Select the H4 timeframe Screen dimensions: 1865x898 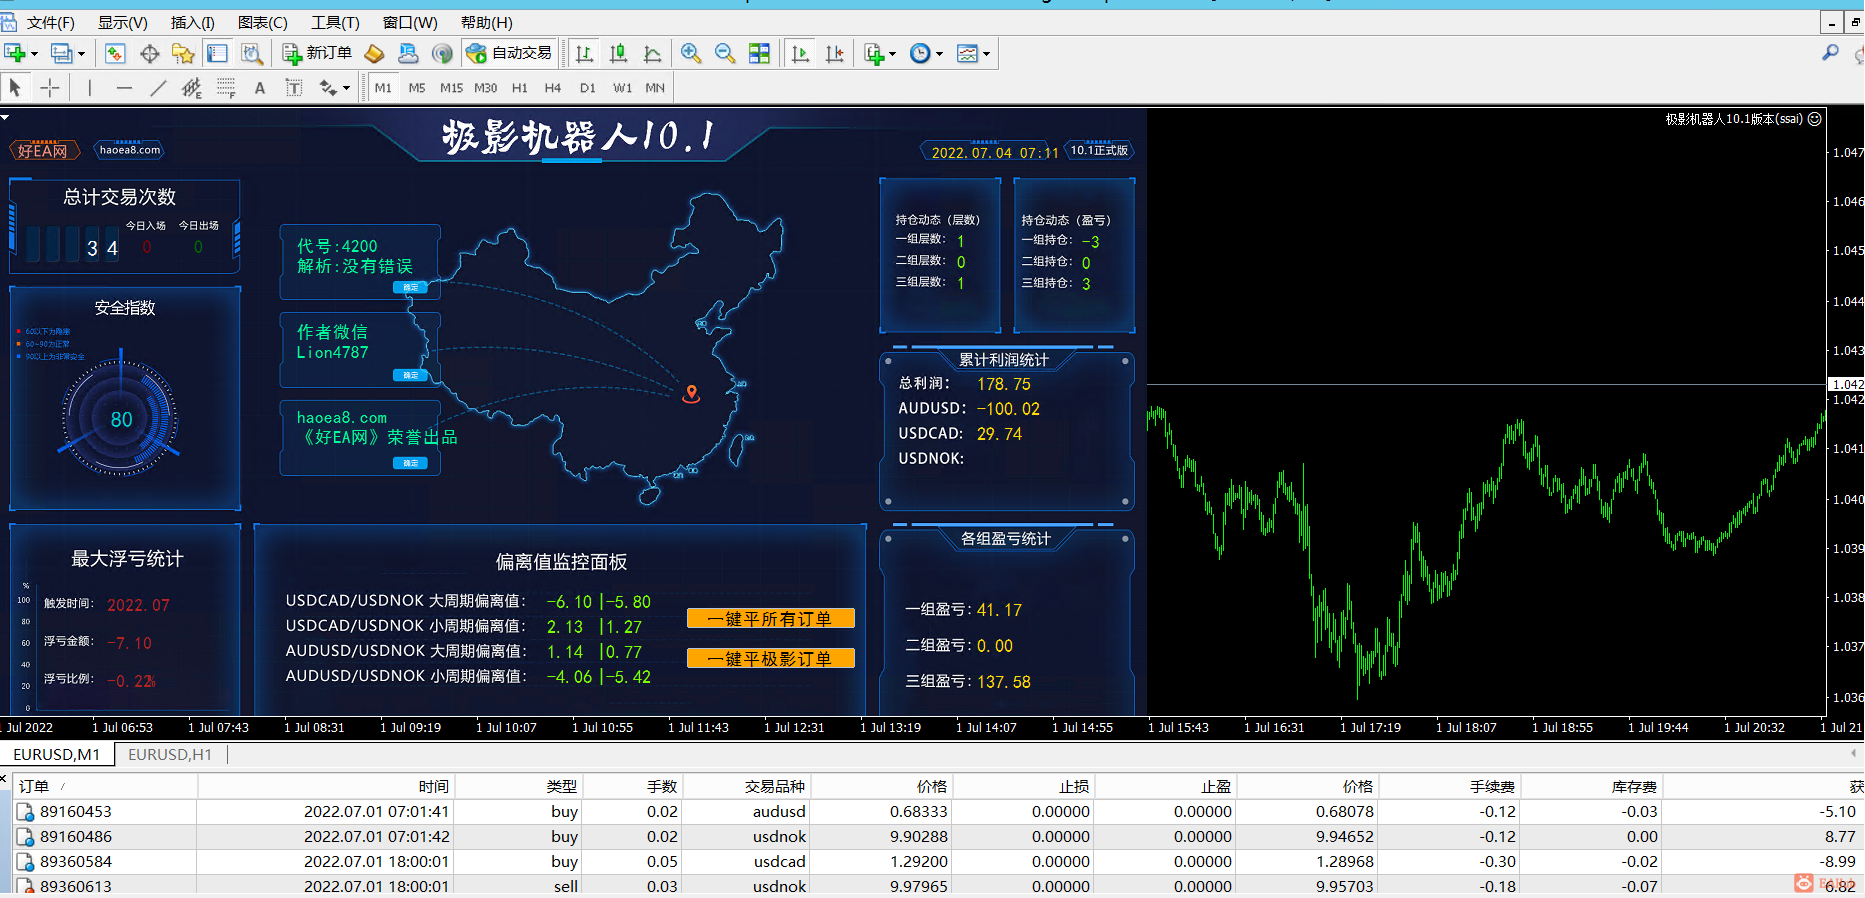click(553, 88)
